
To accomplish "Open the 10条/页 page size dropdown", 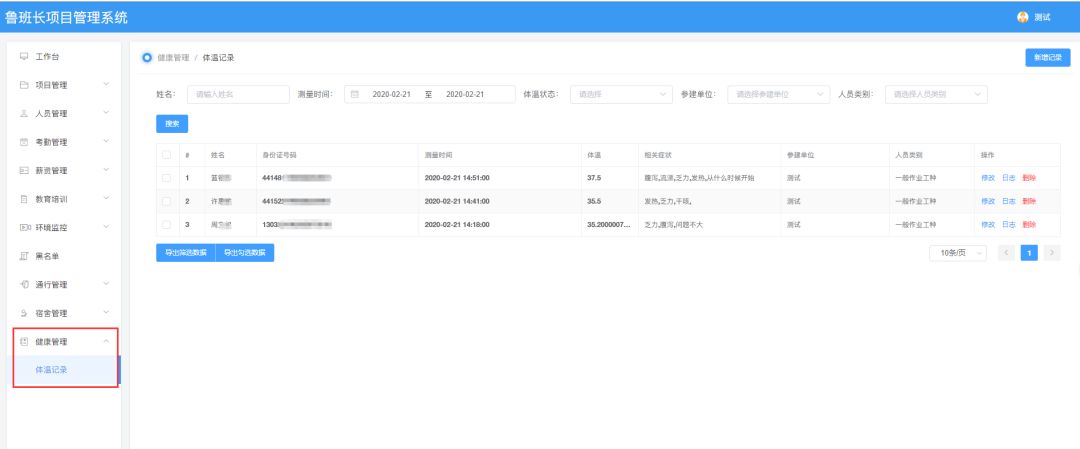I will coord(957,253).
